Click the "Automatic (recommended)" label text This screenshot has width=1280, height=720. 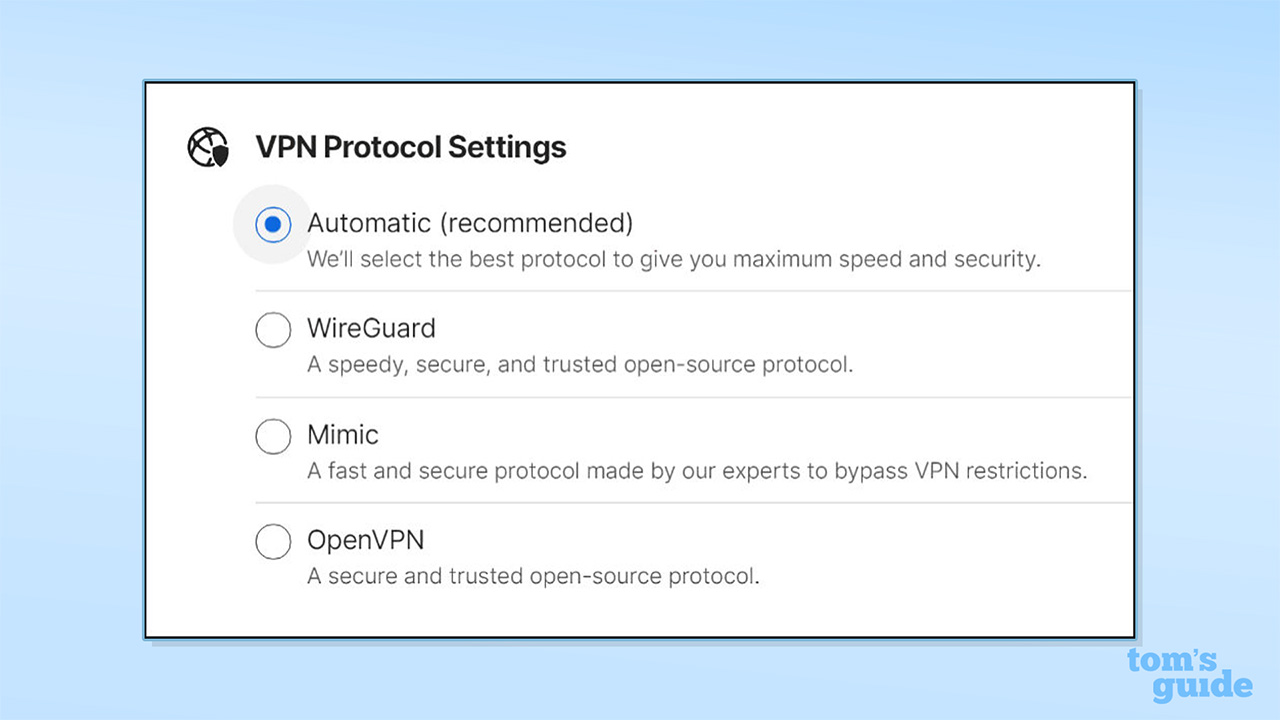pyautogui.click(x=470, y=222)
